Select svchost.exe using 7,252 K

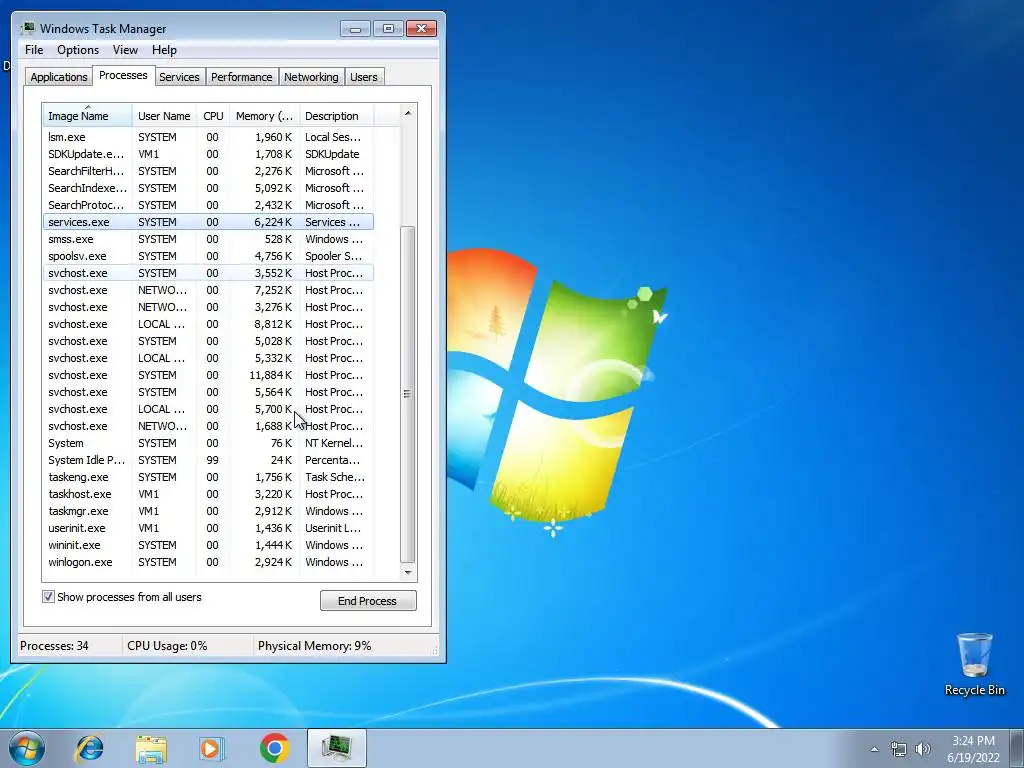[x=208, y=290]
